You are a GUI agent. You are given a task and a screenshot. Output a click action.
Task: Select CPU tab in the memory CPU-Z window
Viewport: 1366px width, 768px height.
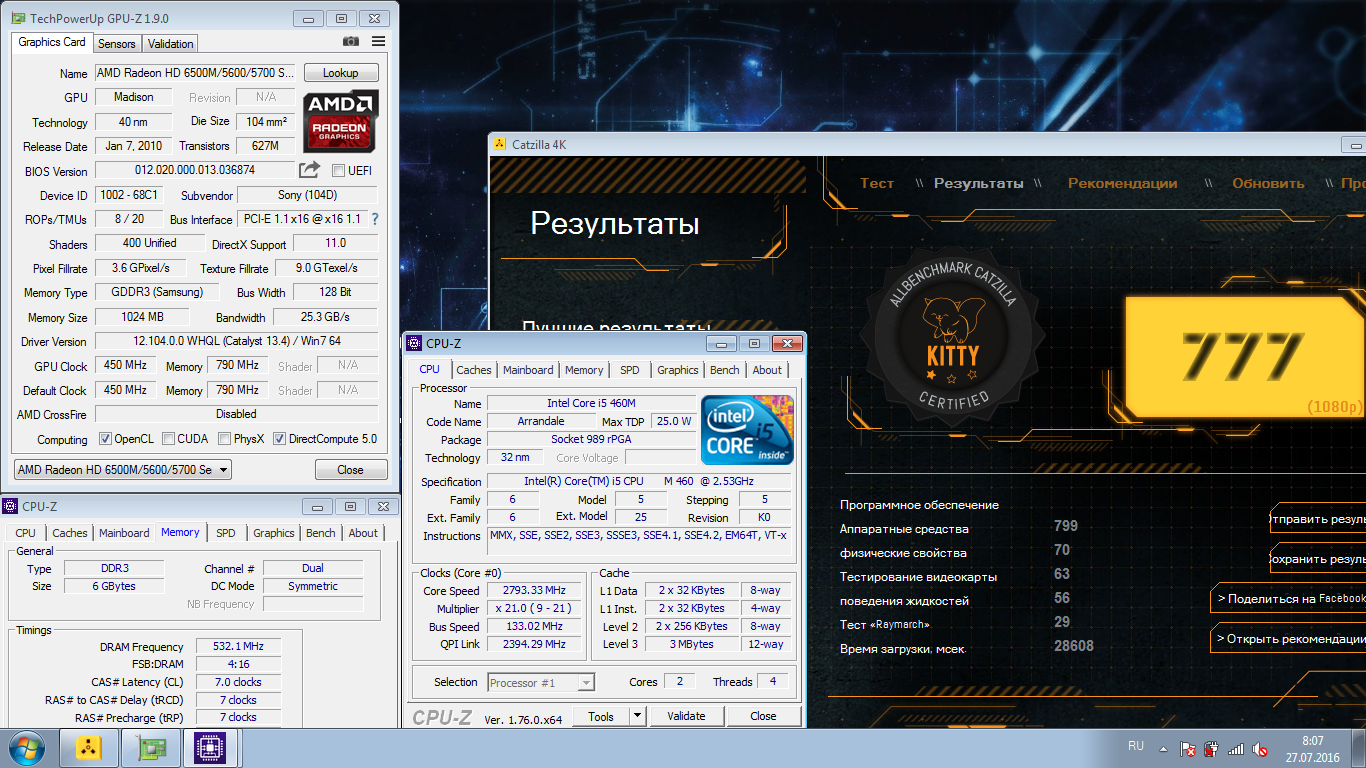26,533
